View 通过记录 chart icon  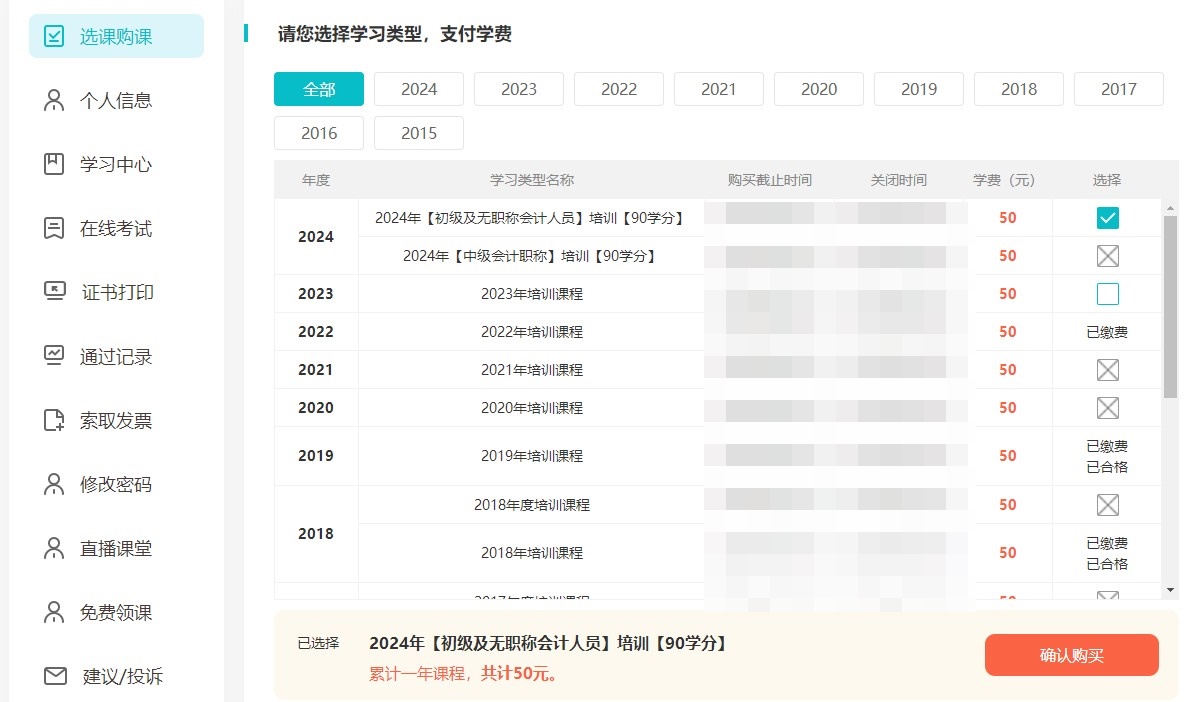point(54,356)
